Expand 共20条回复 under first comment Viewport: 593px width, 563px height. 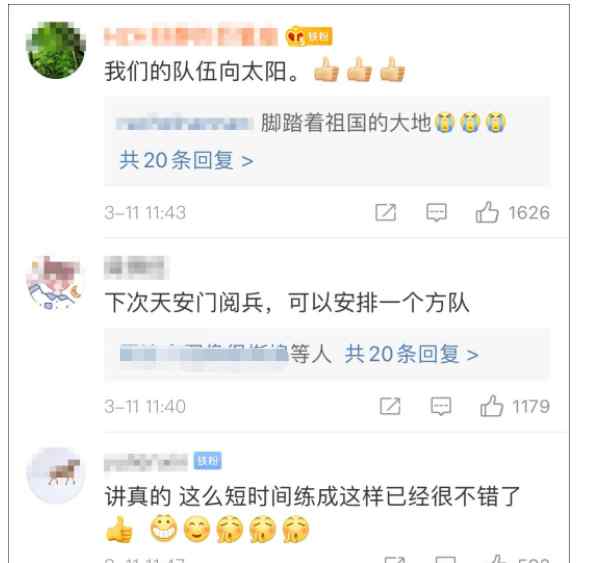(x=186, y=160)
